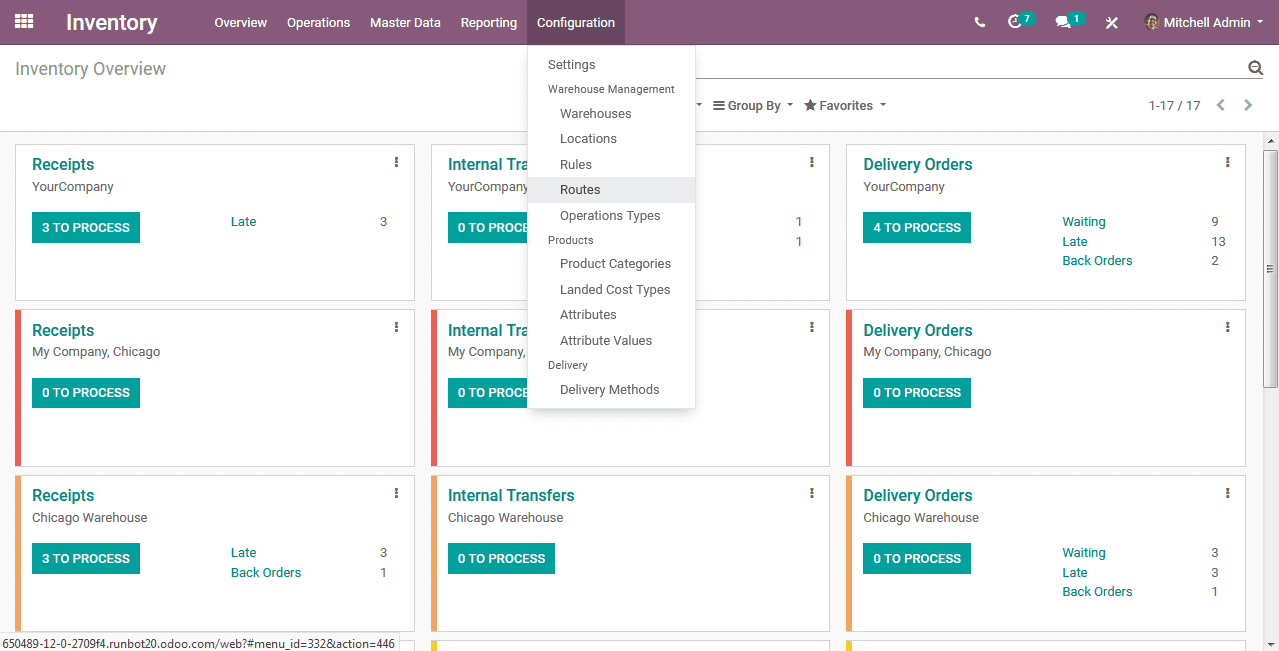Select Warehouses in the Configuration menu
Viewport: 1279px width, 651px height.
[611, 113]
